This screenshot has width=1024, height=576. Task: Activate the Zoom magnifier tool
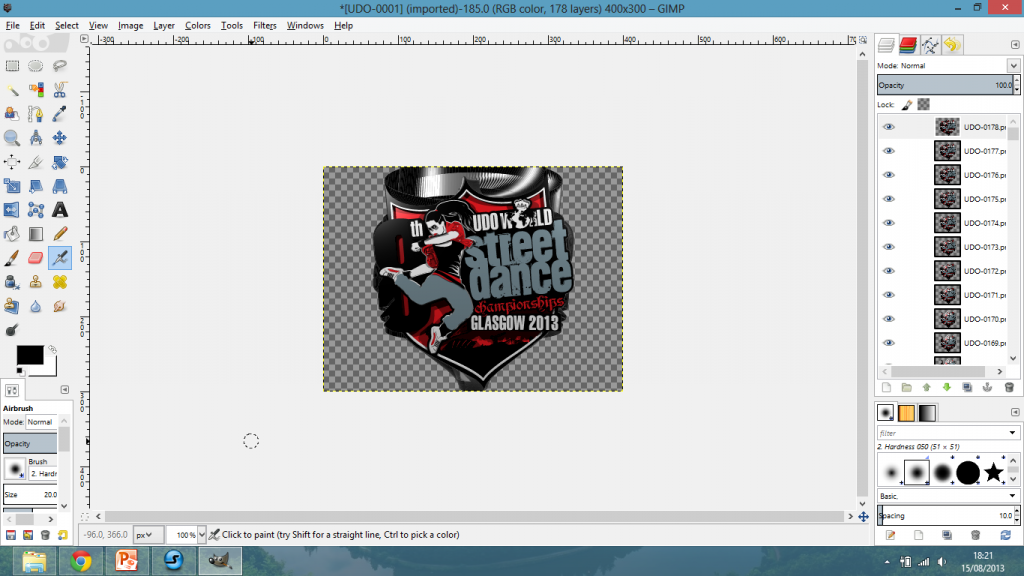click(x=12, y=138)
